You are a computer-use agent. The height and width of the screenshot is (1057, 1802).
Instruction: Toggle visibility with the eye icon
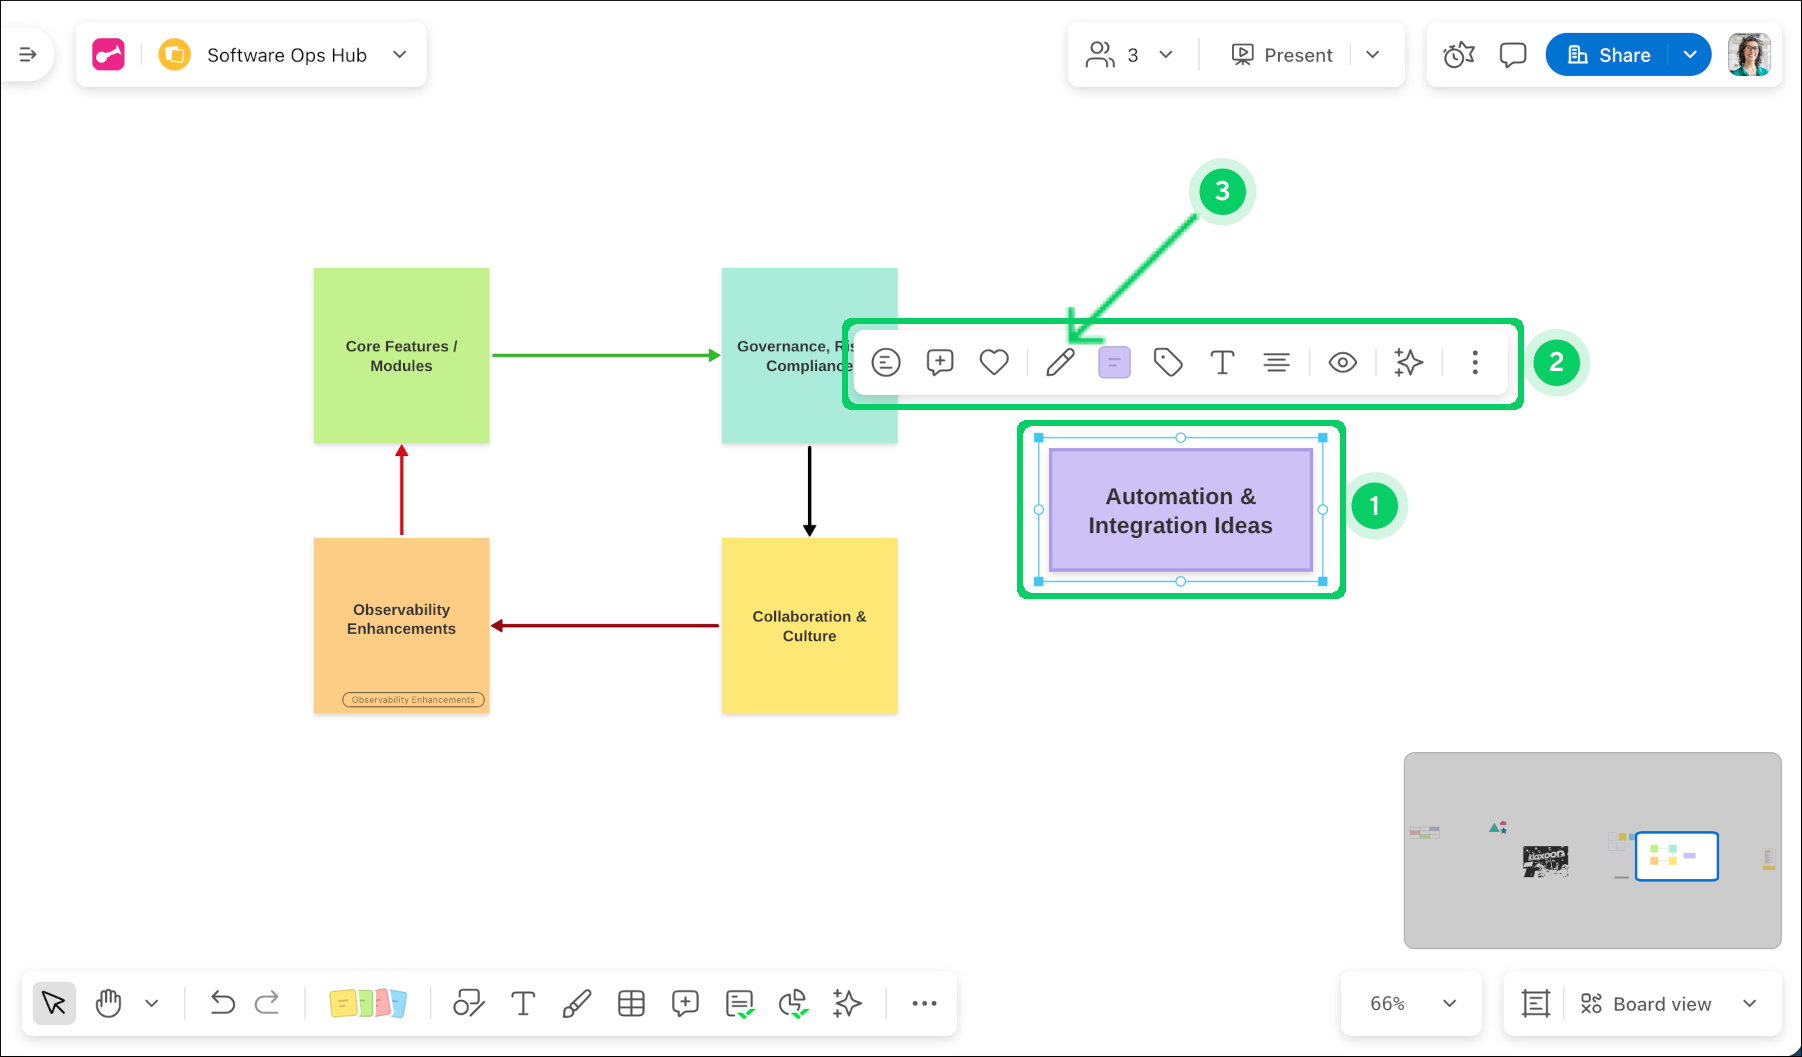point(1342,362)
